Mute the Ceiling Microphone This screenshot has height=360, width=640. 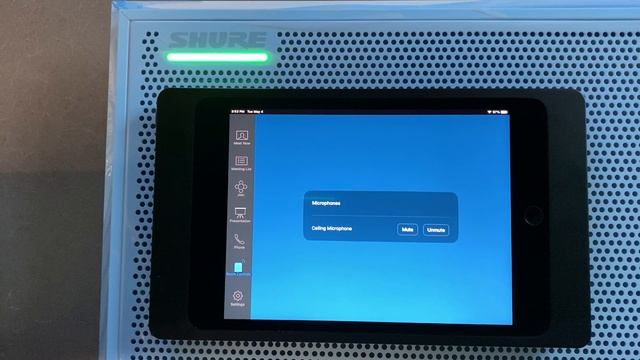pyautogui.click(x=407, y=230)
